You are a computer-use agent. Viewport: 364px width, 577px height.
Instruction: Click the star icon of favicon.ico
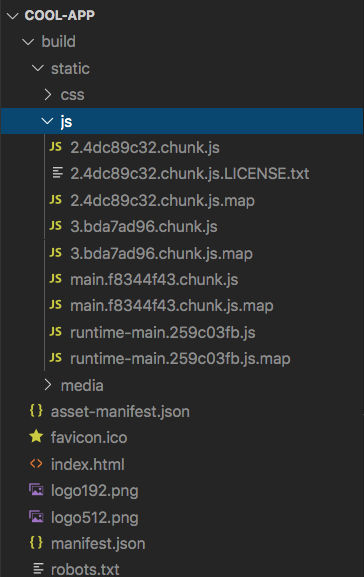coord(36,437)
